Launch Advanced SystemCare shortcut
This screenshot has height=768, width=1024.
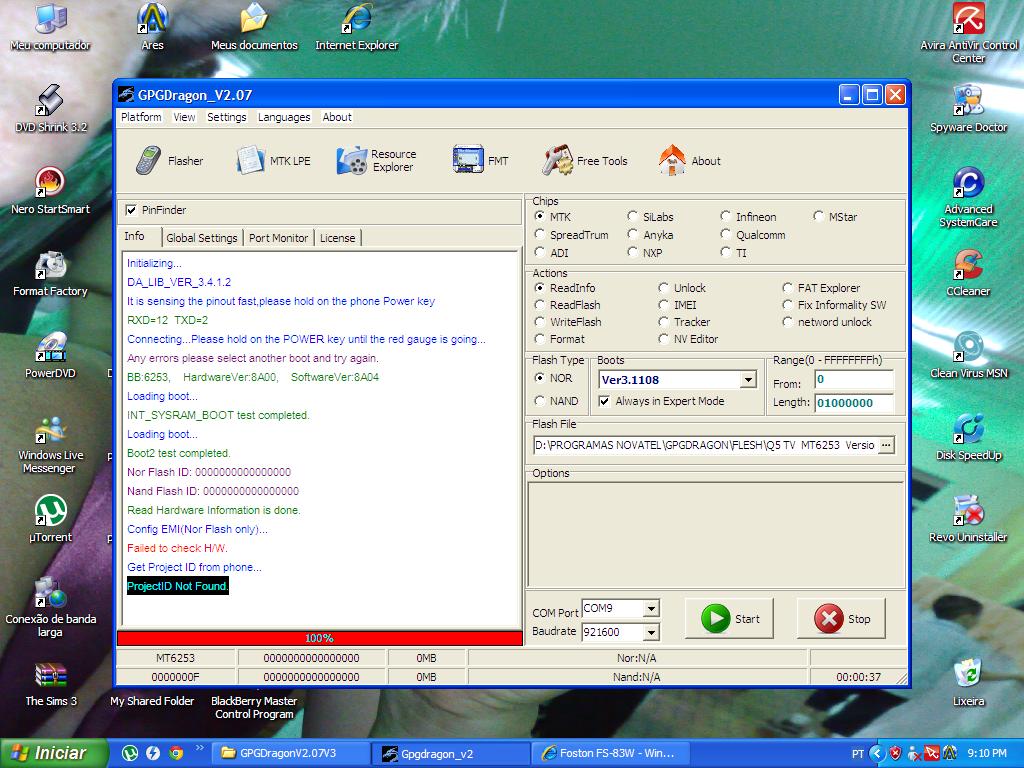(x=968, y=197)
